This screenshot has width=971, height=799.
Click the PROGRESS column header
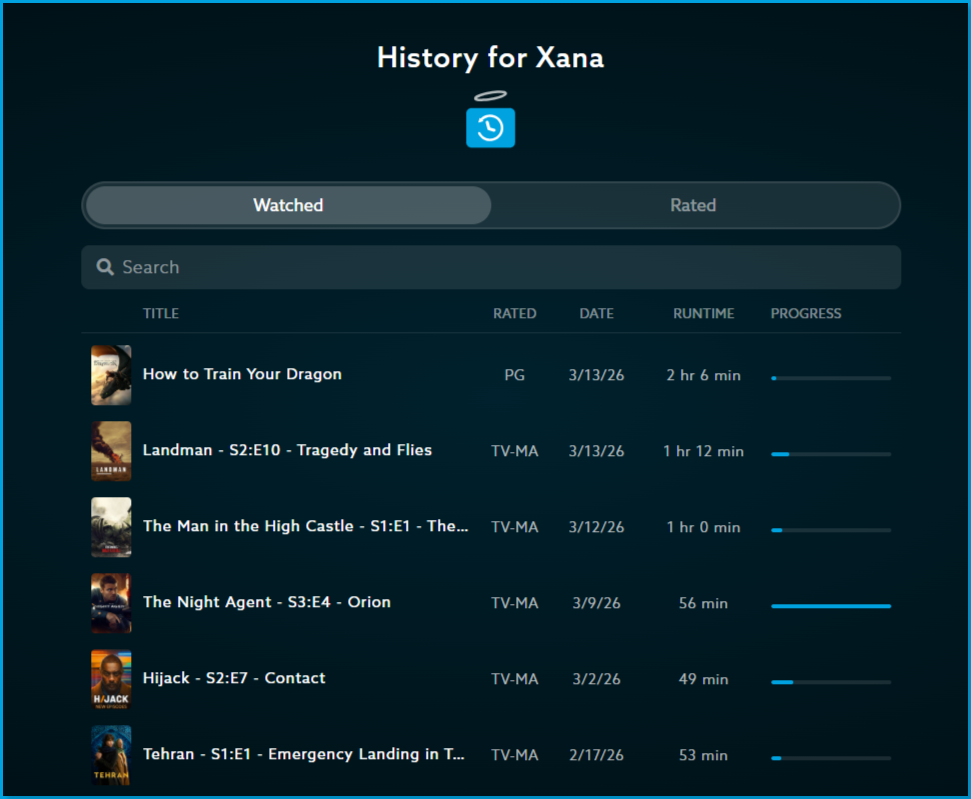(x=806, y=313)
